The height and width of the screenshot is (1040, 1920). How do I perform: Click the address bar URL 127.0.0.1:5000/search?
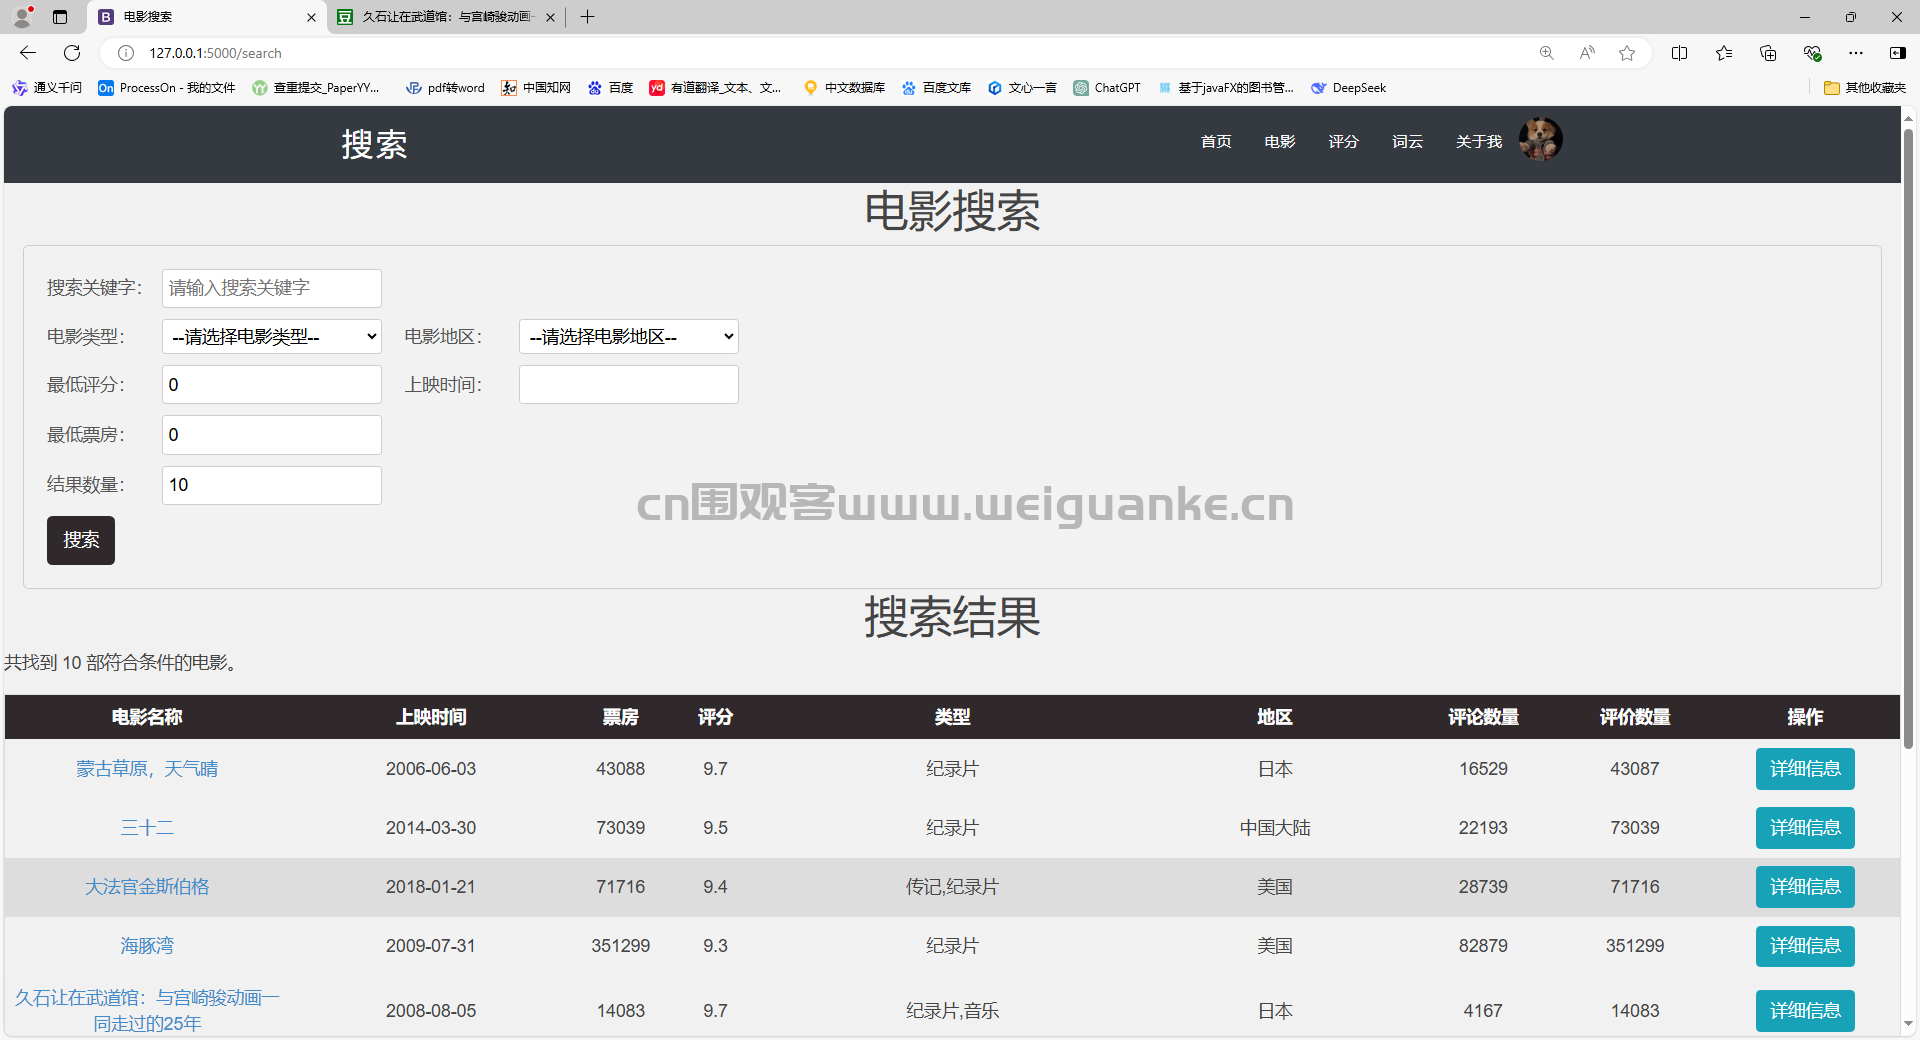[x=216, y=53]
